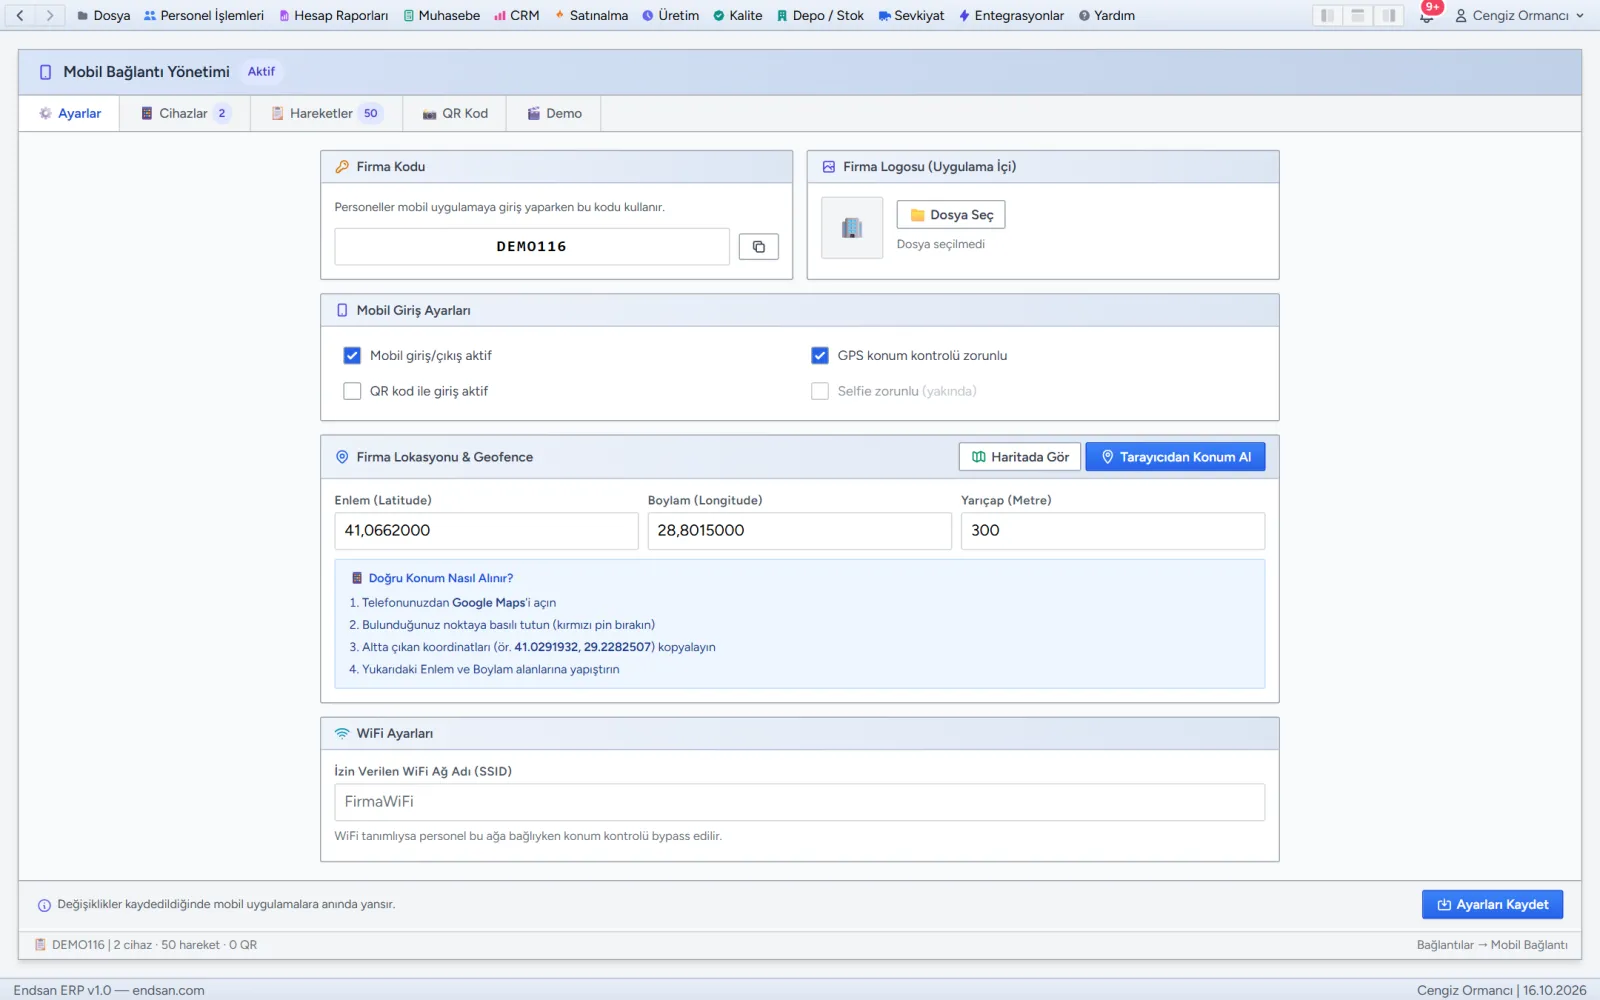1600x1000 pixels.
Task: Select the top panel layout icon
Action: coord(1358,15)
